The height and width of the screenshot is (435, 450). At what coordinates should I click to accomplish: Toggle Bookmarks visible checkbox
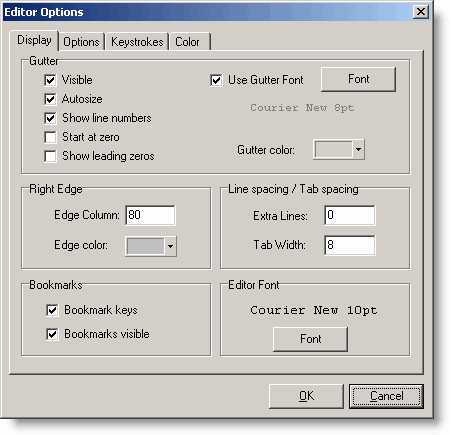pyautogui.click(x=52, y=334)
